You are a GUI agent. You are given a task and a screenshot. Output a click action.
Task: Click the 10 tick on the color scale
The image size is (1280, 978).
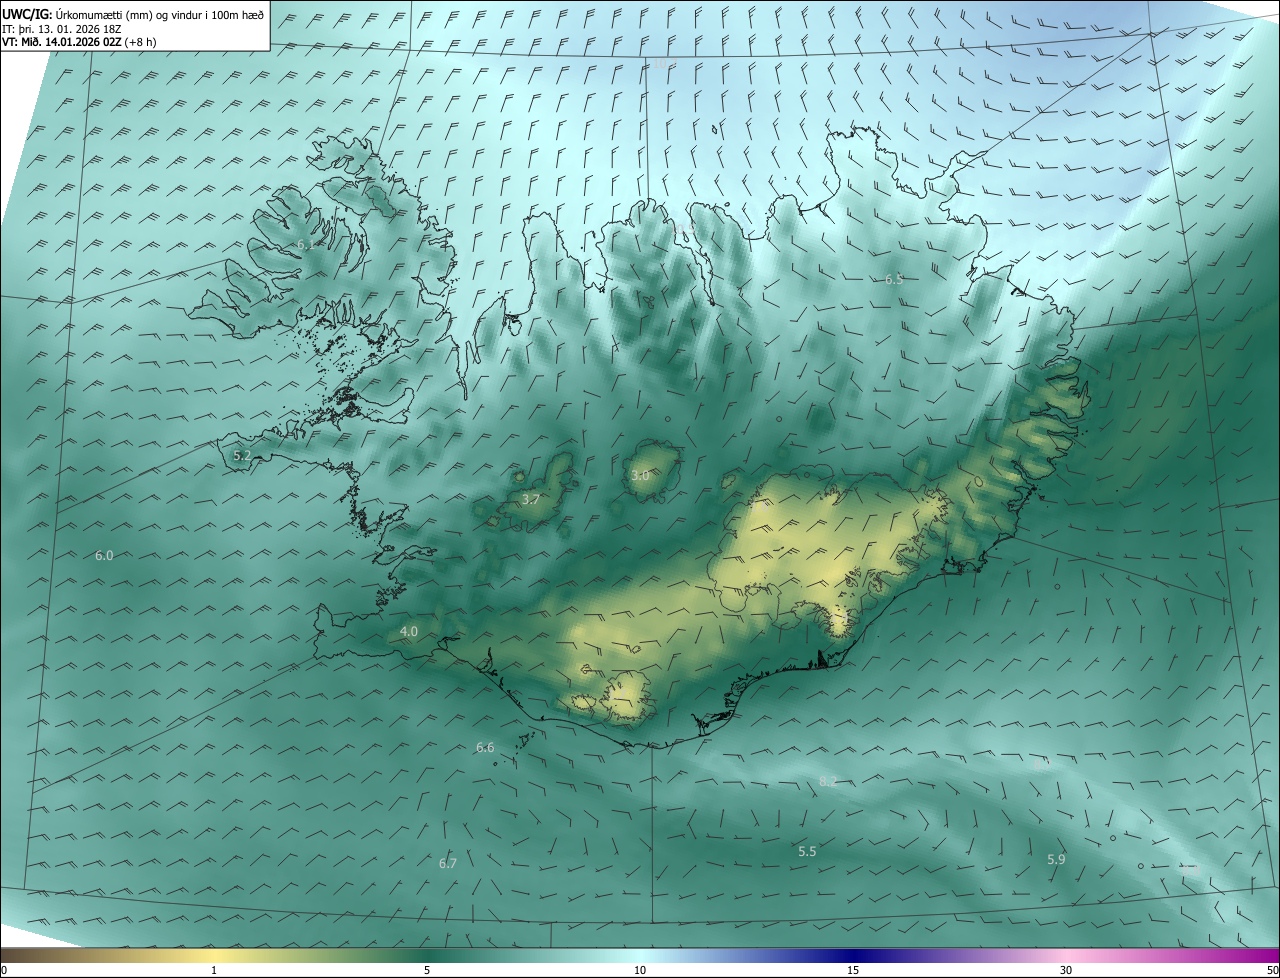coord(640,970)
